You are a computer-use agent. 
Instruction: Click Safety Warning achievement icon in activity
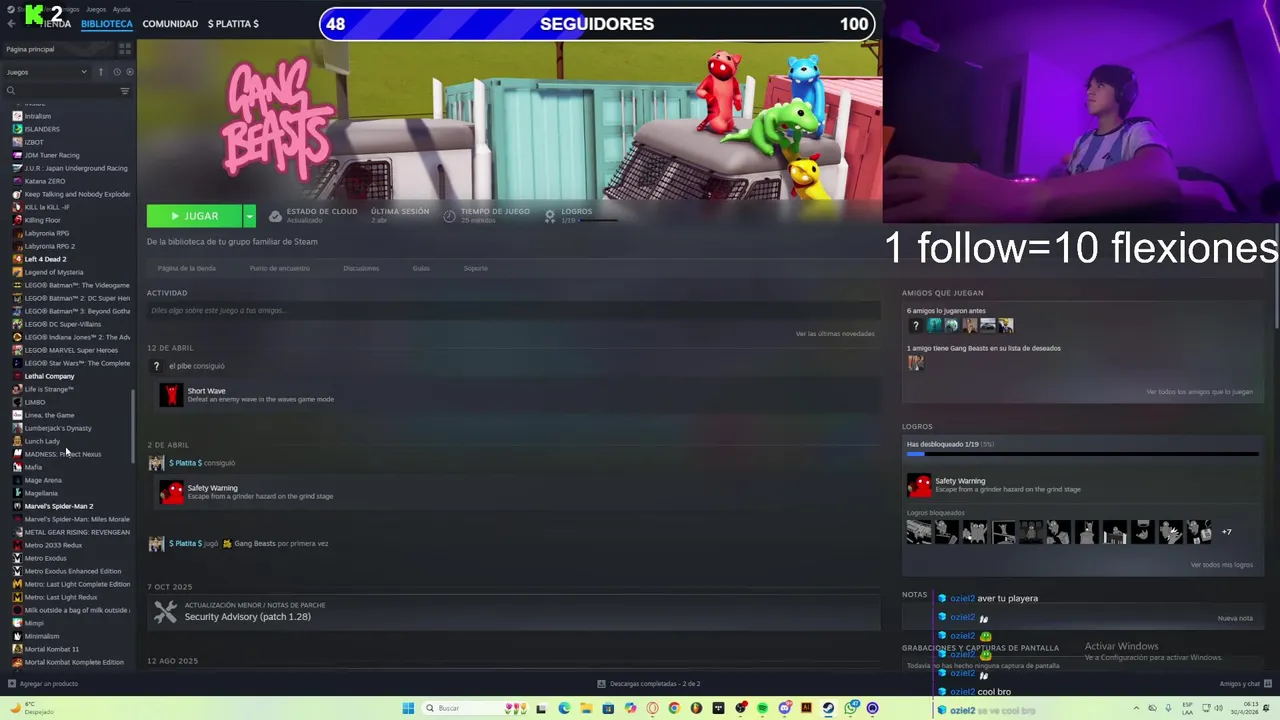point(171,491)
